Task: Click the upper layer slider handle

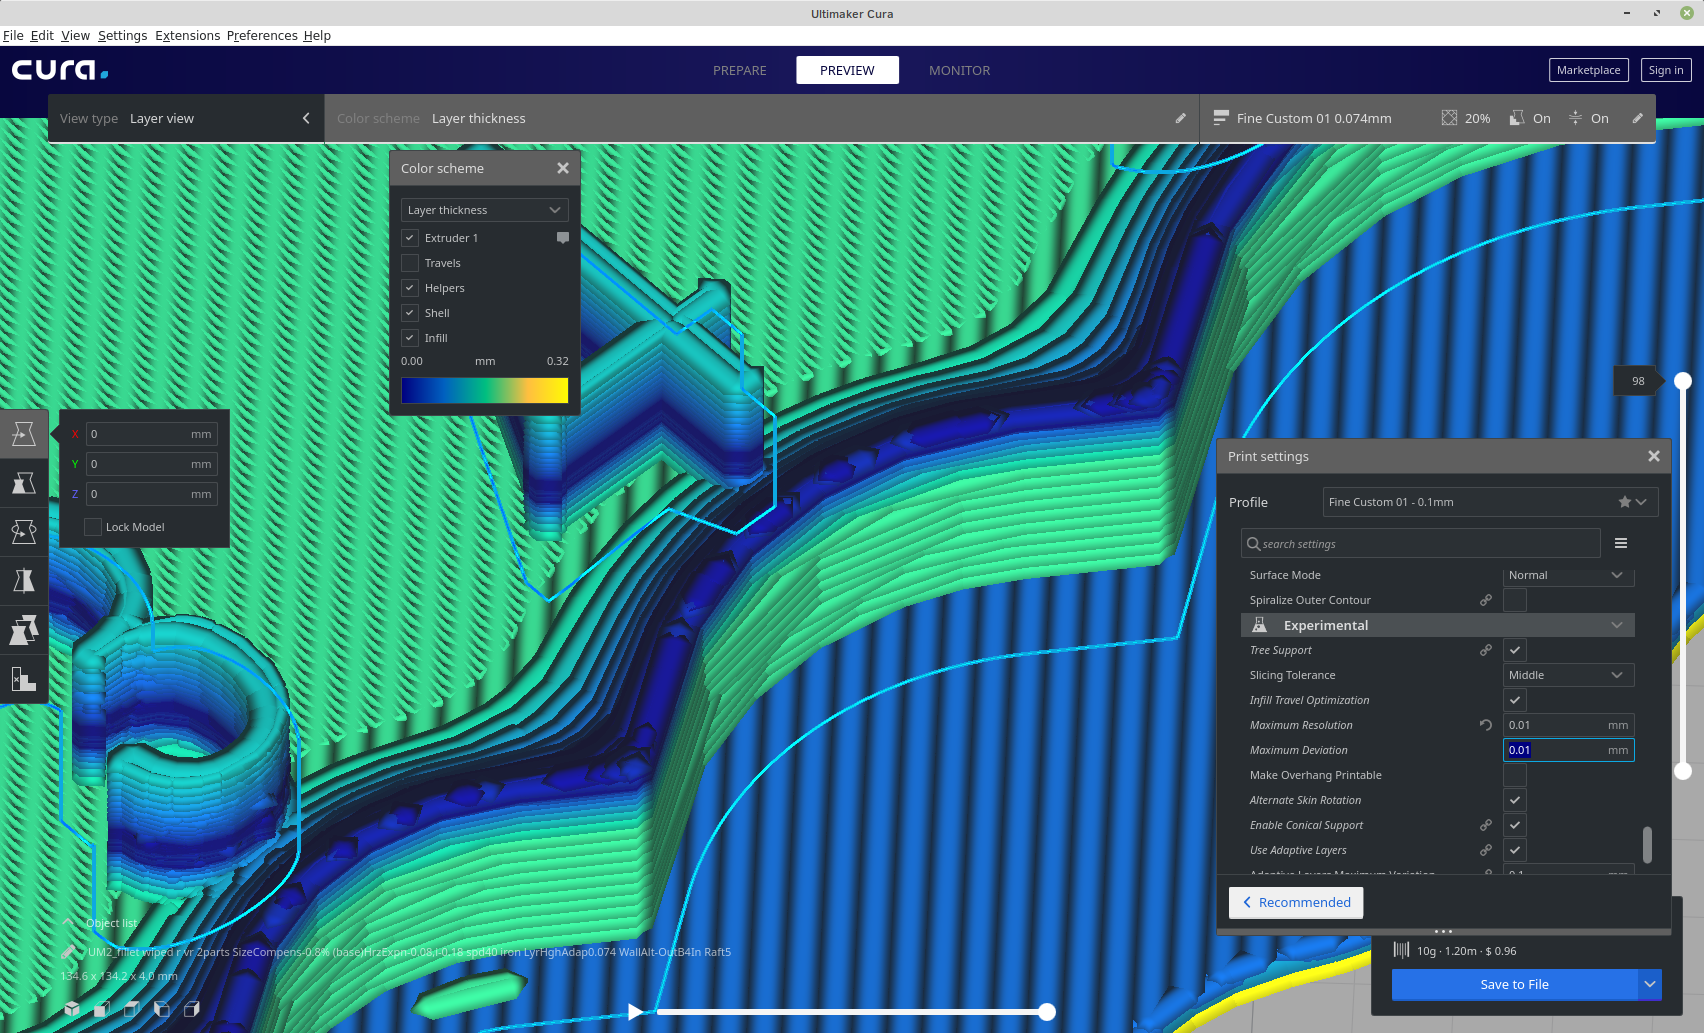Action: coord(1683,381)
